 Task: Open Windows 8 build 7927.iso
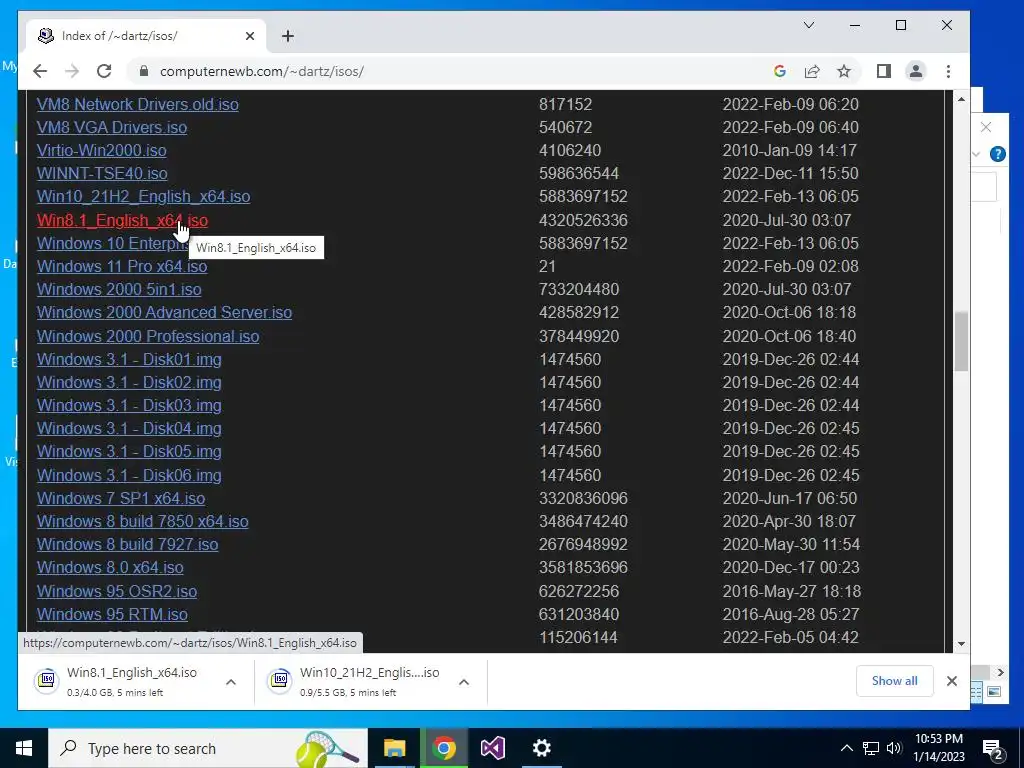click(x=127, y=544)
